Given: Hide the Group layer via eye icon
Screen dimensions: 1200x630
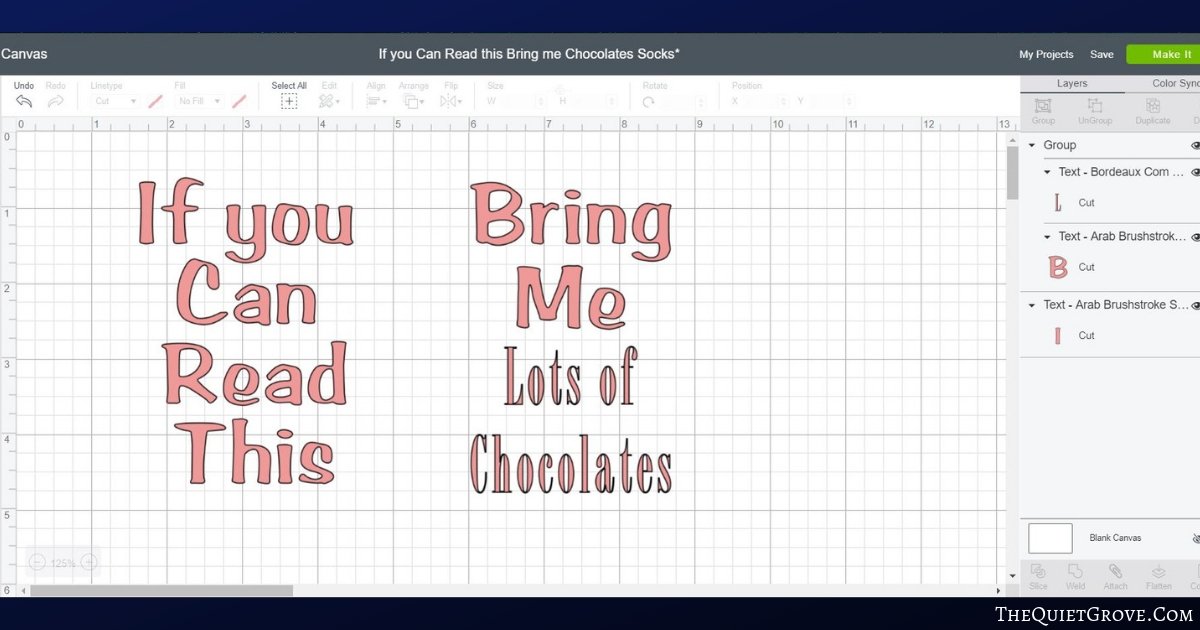Looking at the screenshot, I should (x=1195, y=146).
